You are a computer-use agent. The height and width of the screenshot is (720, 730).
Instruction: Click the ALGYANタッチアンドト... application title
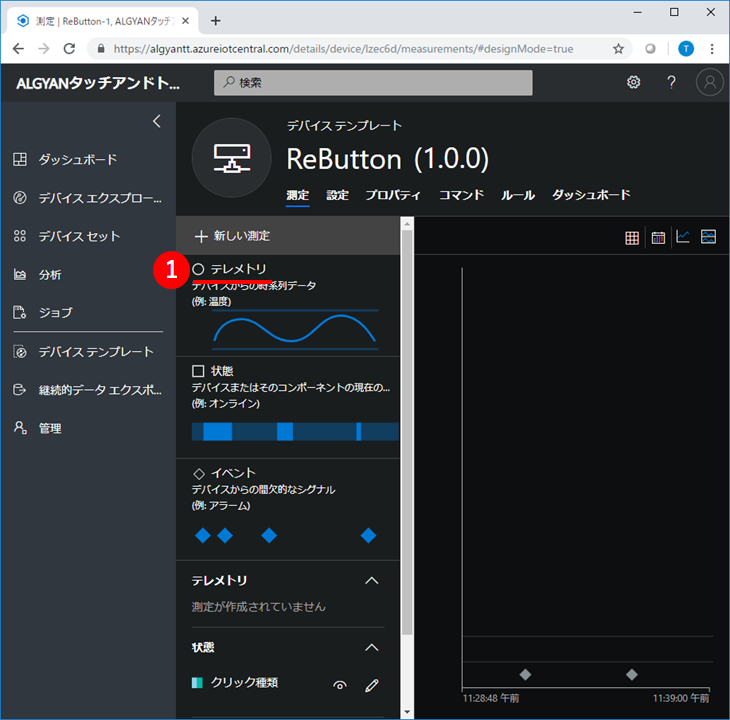click(98, 83)
